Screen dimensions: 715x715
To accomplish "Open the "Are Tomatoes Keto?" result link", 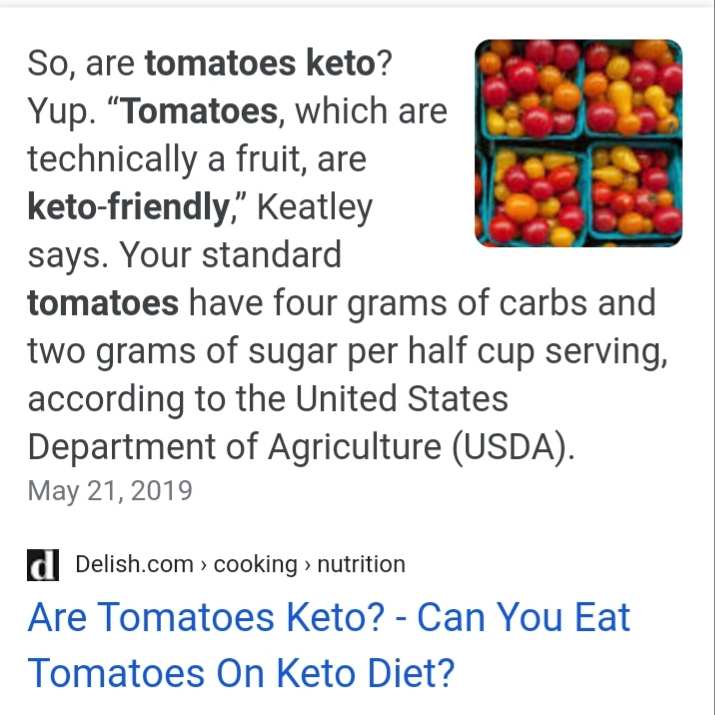I will coord(328,644).
